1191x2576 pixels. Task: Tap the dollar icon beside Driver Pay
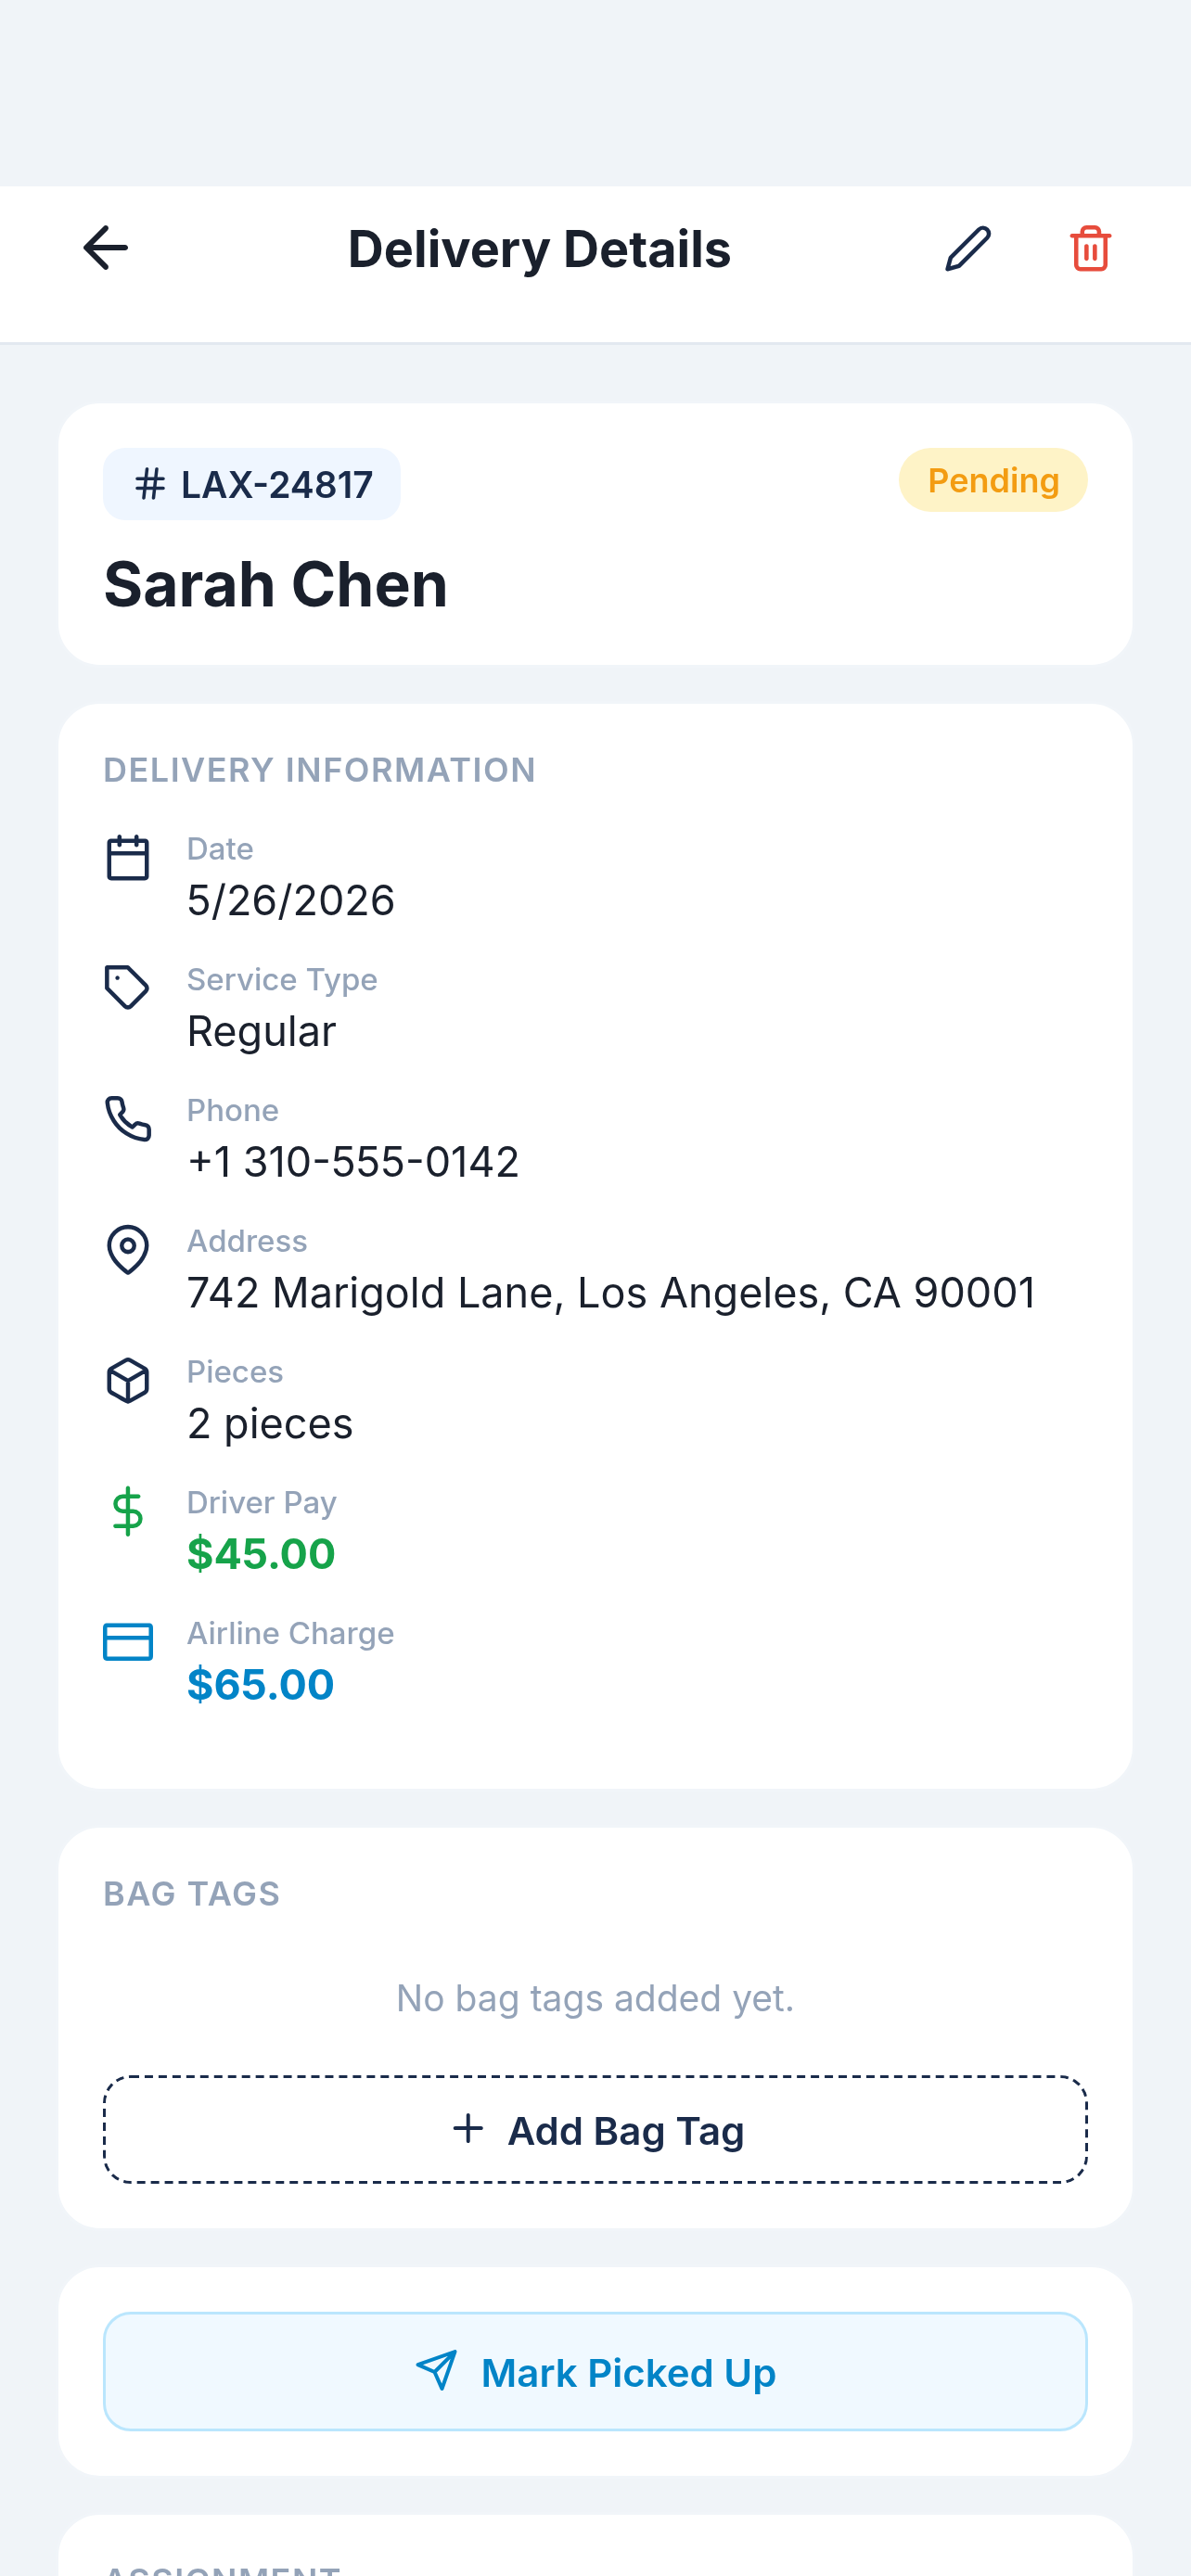pos(128,1511)
